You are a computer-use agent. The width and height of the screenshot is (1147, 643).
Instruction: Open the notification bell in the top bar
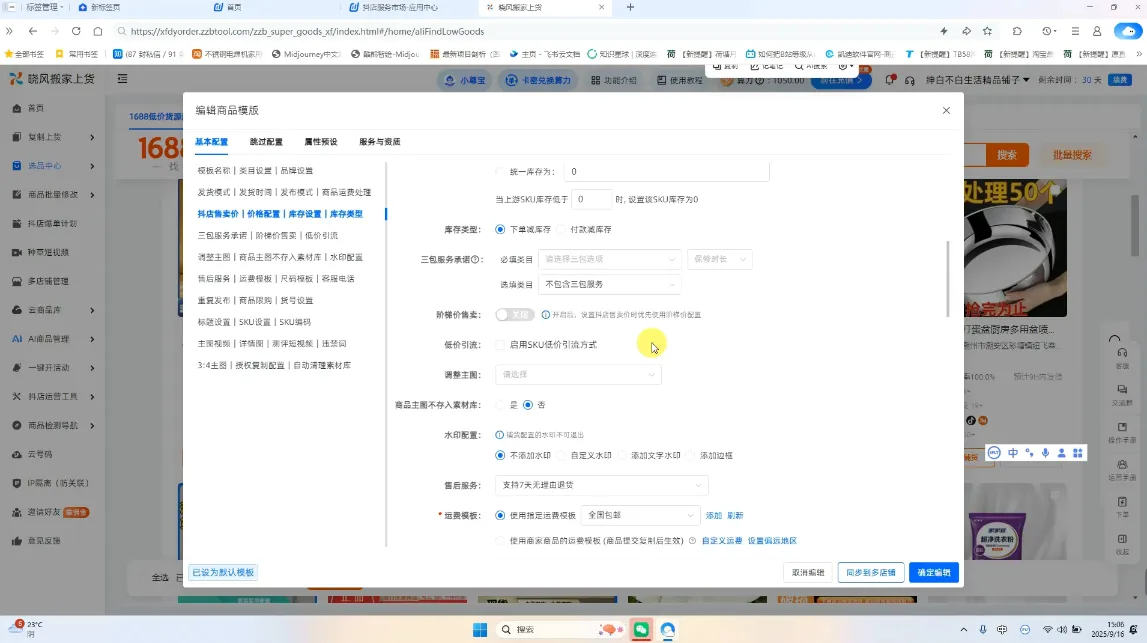pyautogui.click(x=888, y=80)
